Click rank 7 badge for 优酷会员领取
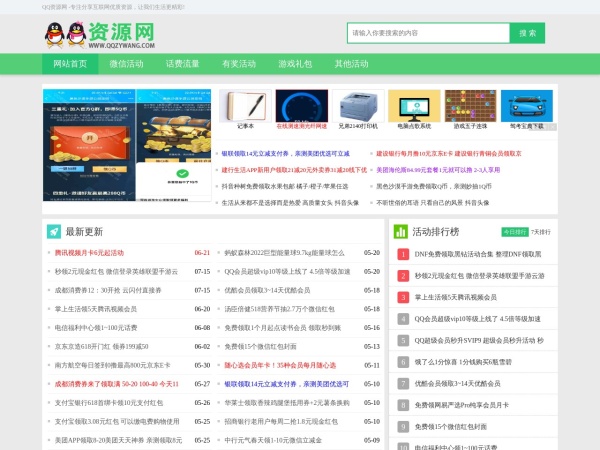 coord(403,383)
